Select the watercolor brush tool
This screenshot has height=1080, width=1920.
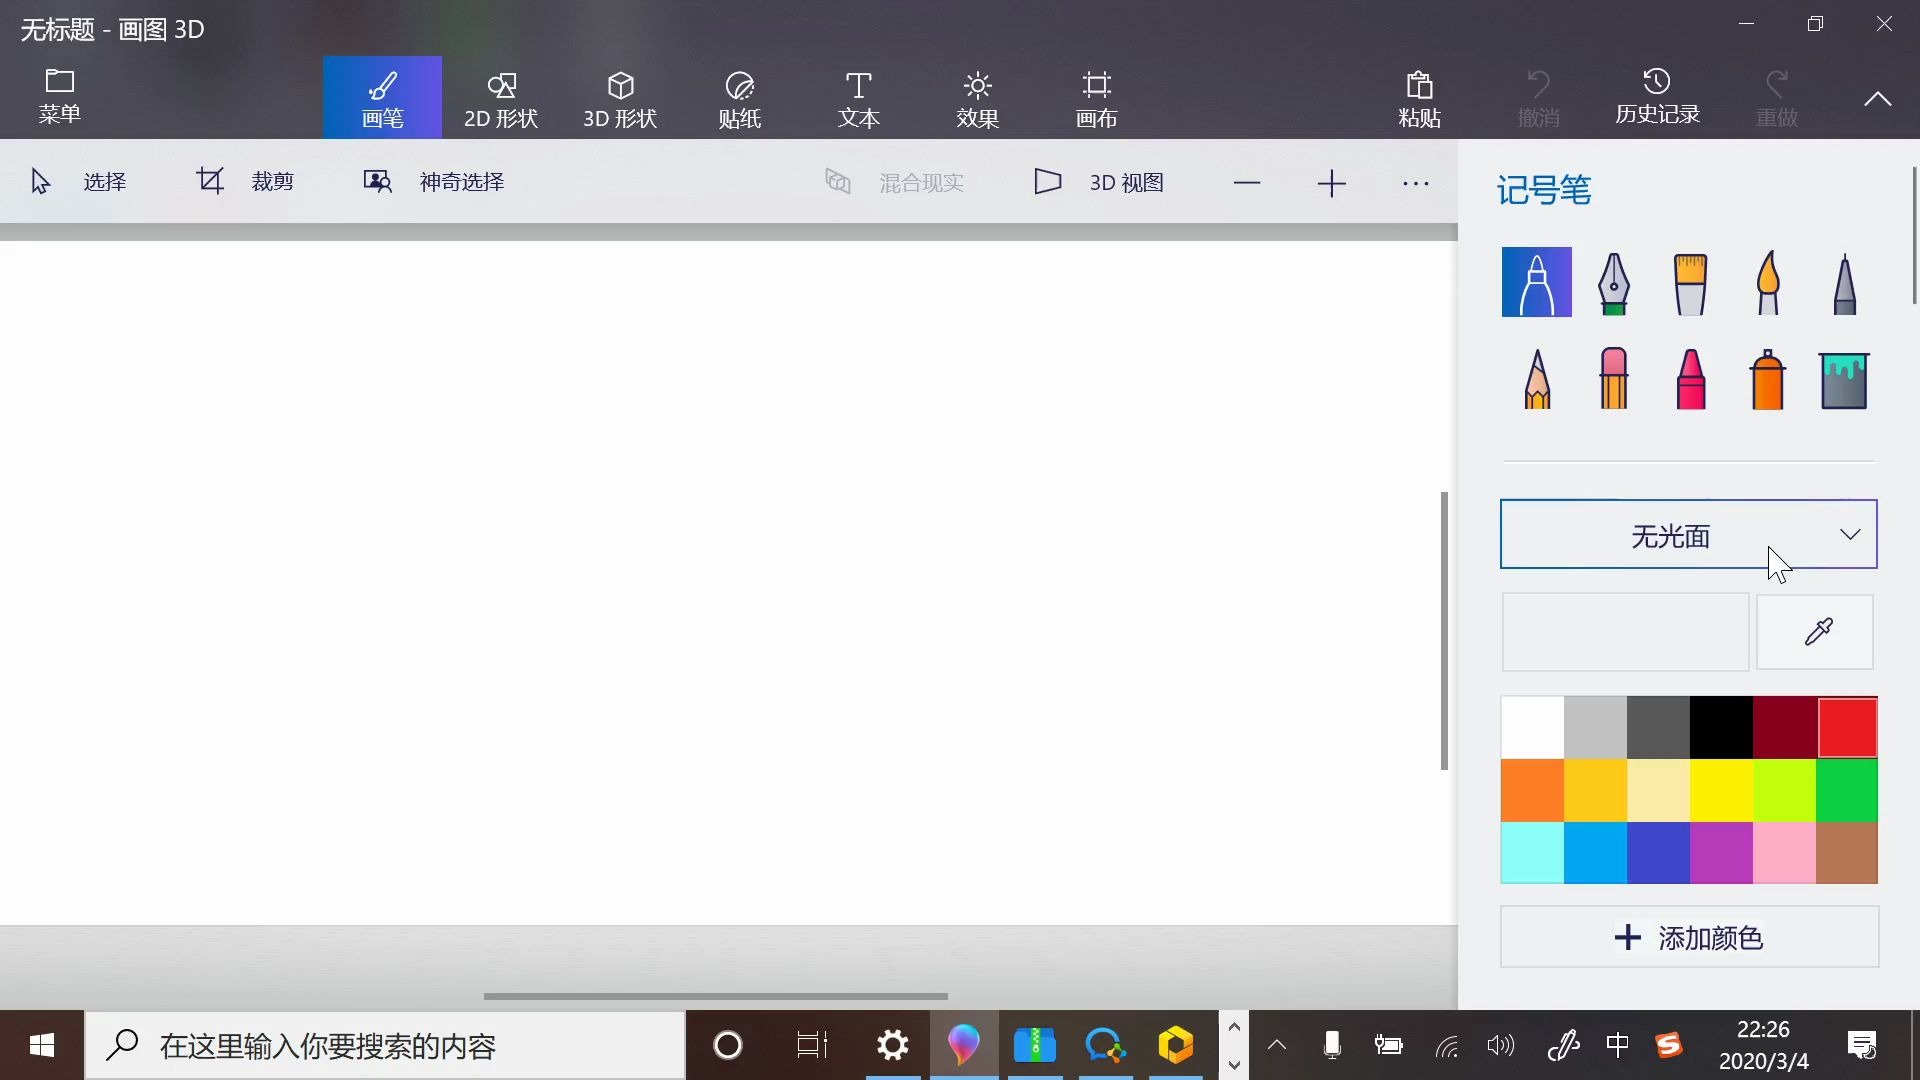[1767, 283]
